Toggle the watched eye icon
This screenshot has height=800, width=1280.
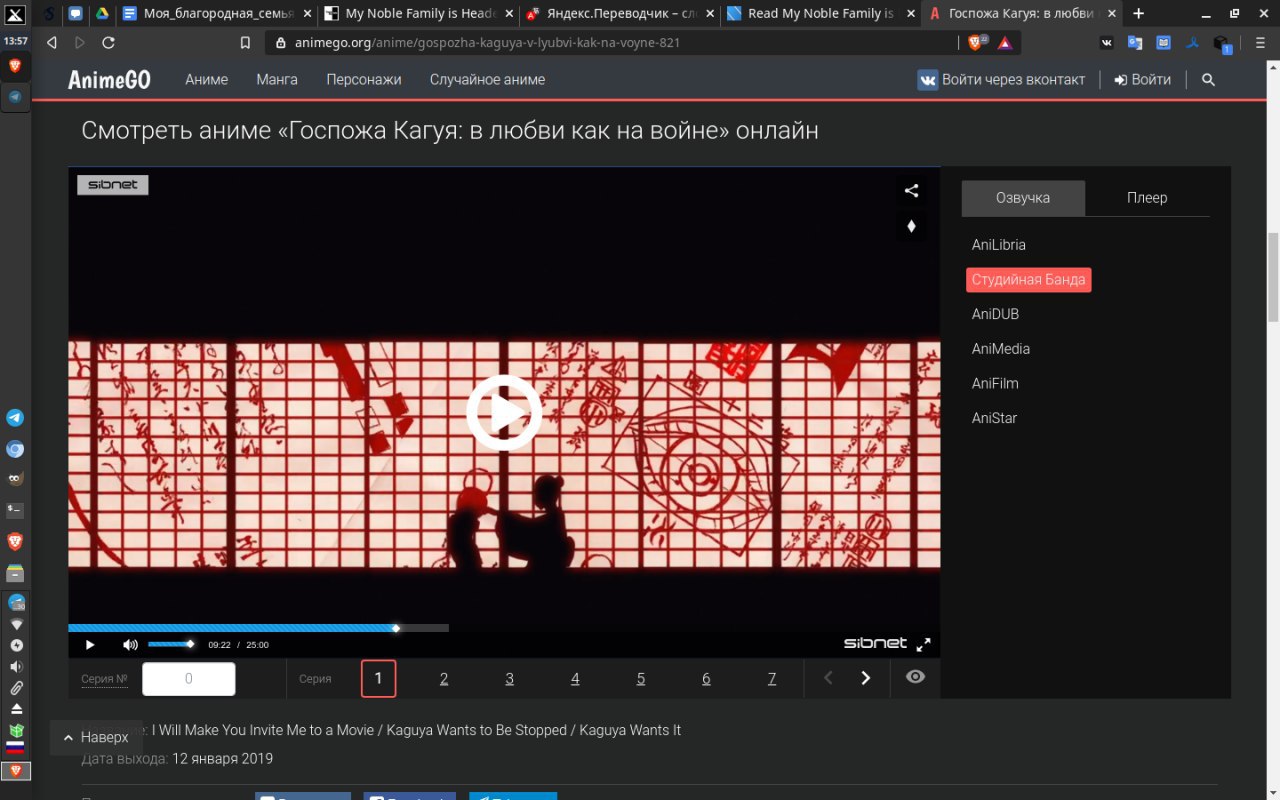tap(915, 677)
